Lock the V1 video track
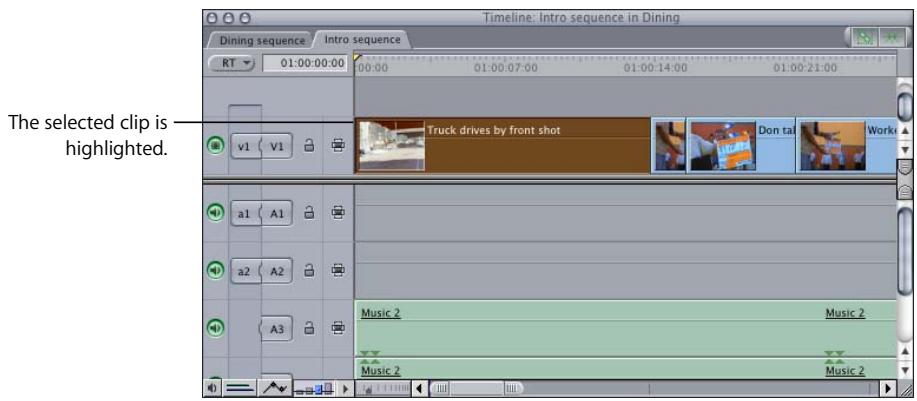This screenshot has width=917, height=401. 309,146
